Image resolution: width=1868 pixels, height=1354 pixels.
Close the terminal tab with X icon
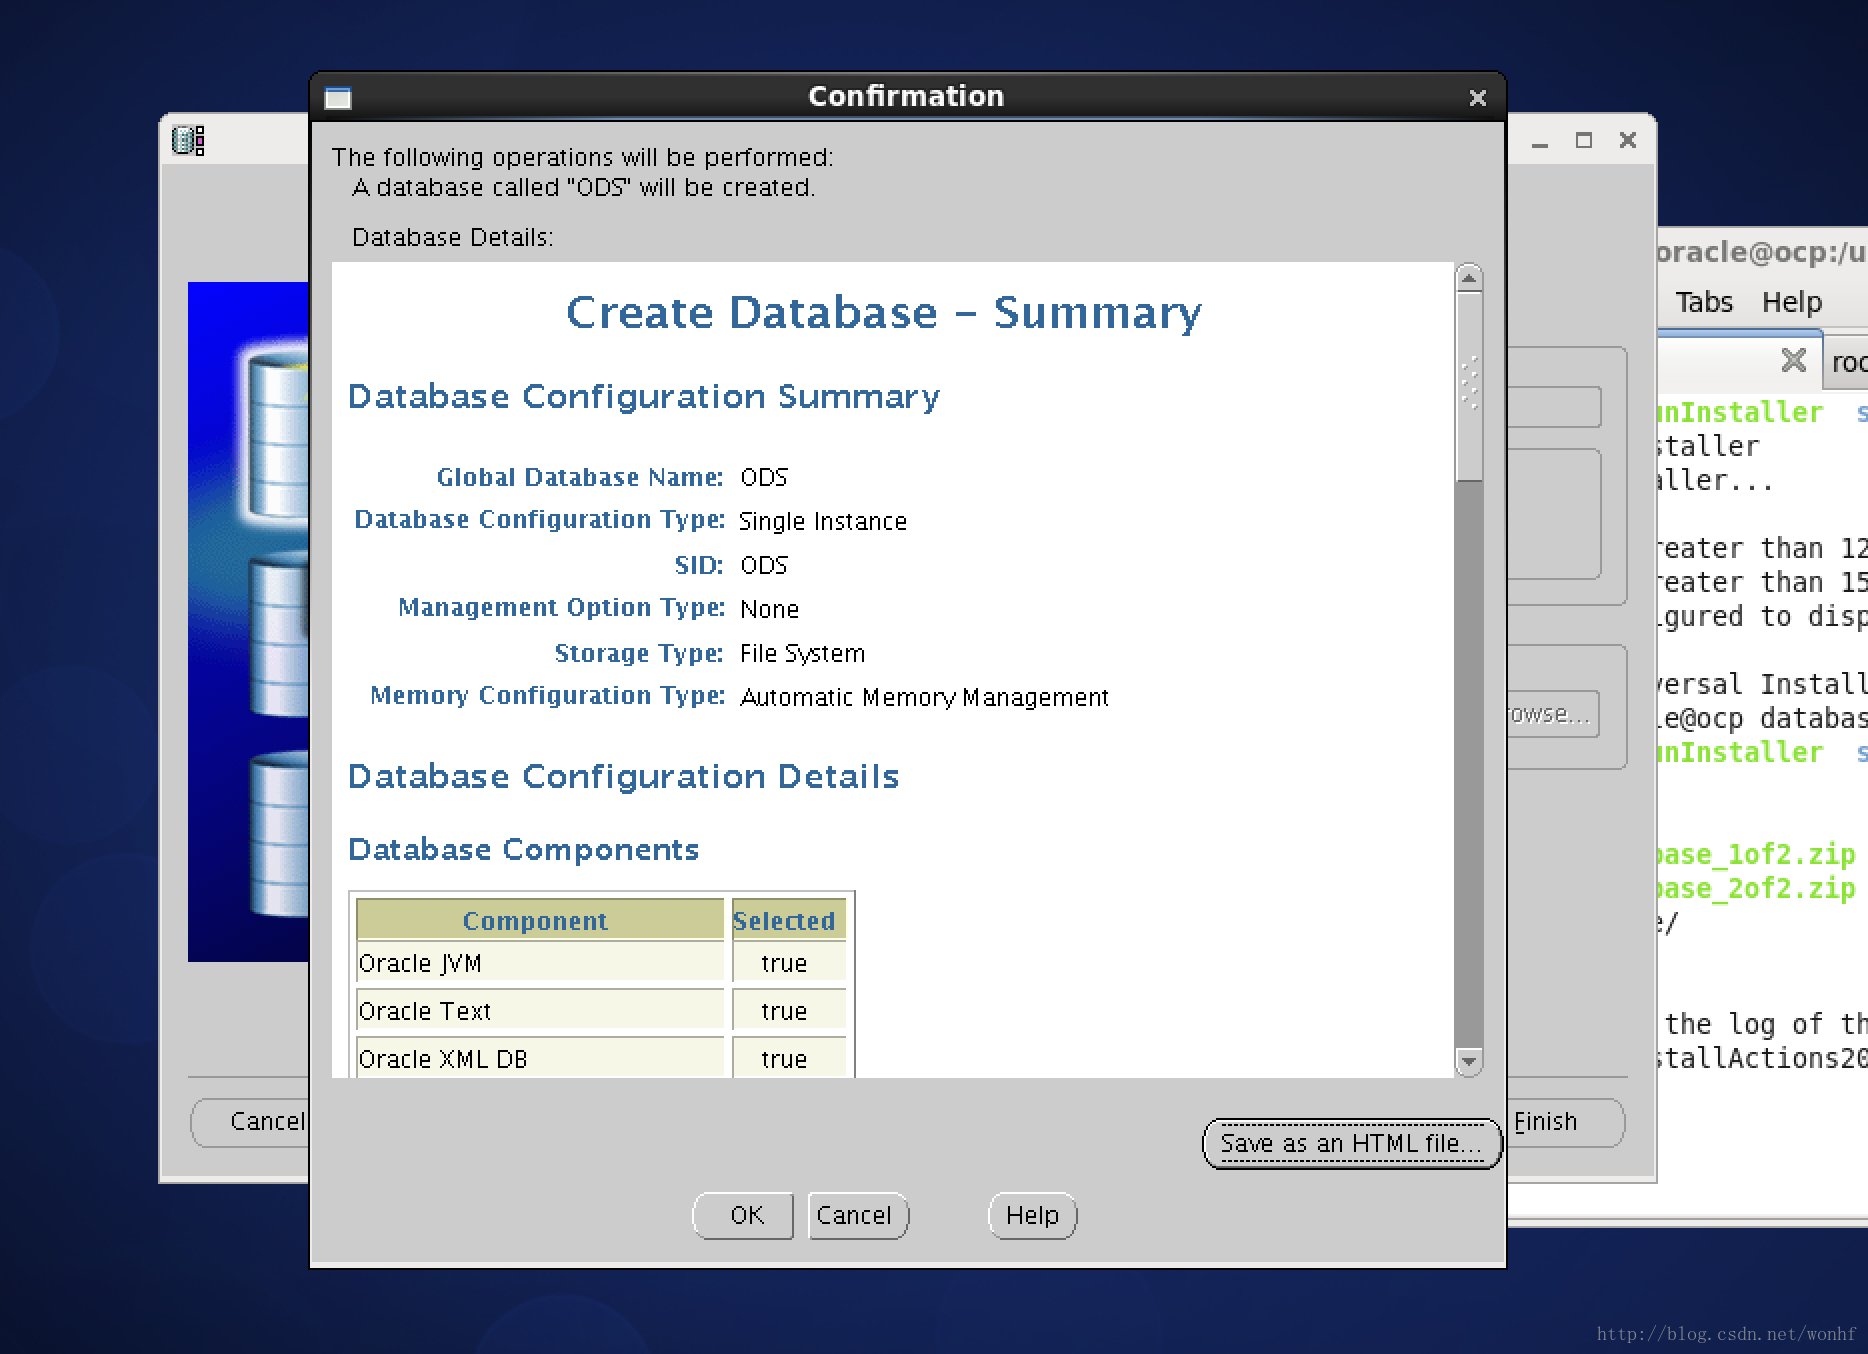pos(1794,360)
